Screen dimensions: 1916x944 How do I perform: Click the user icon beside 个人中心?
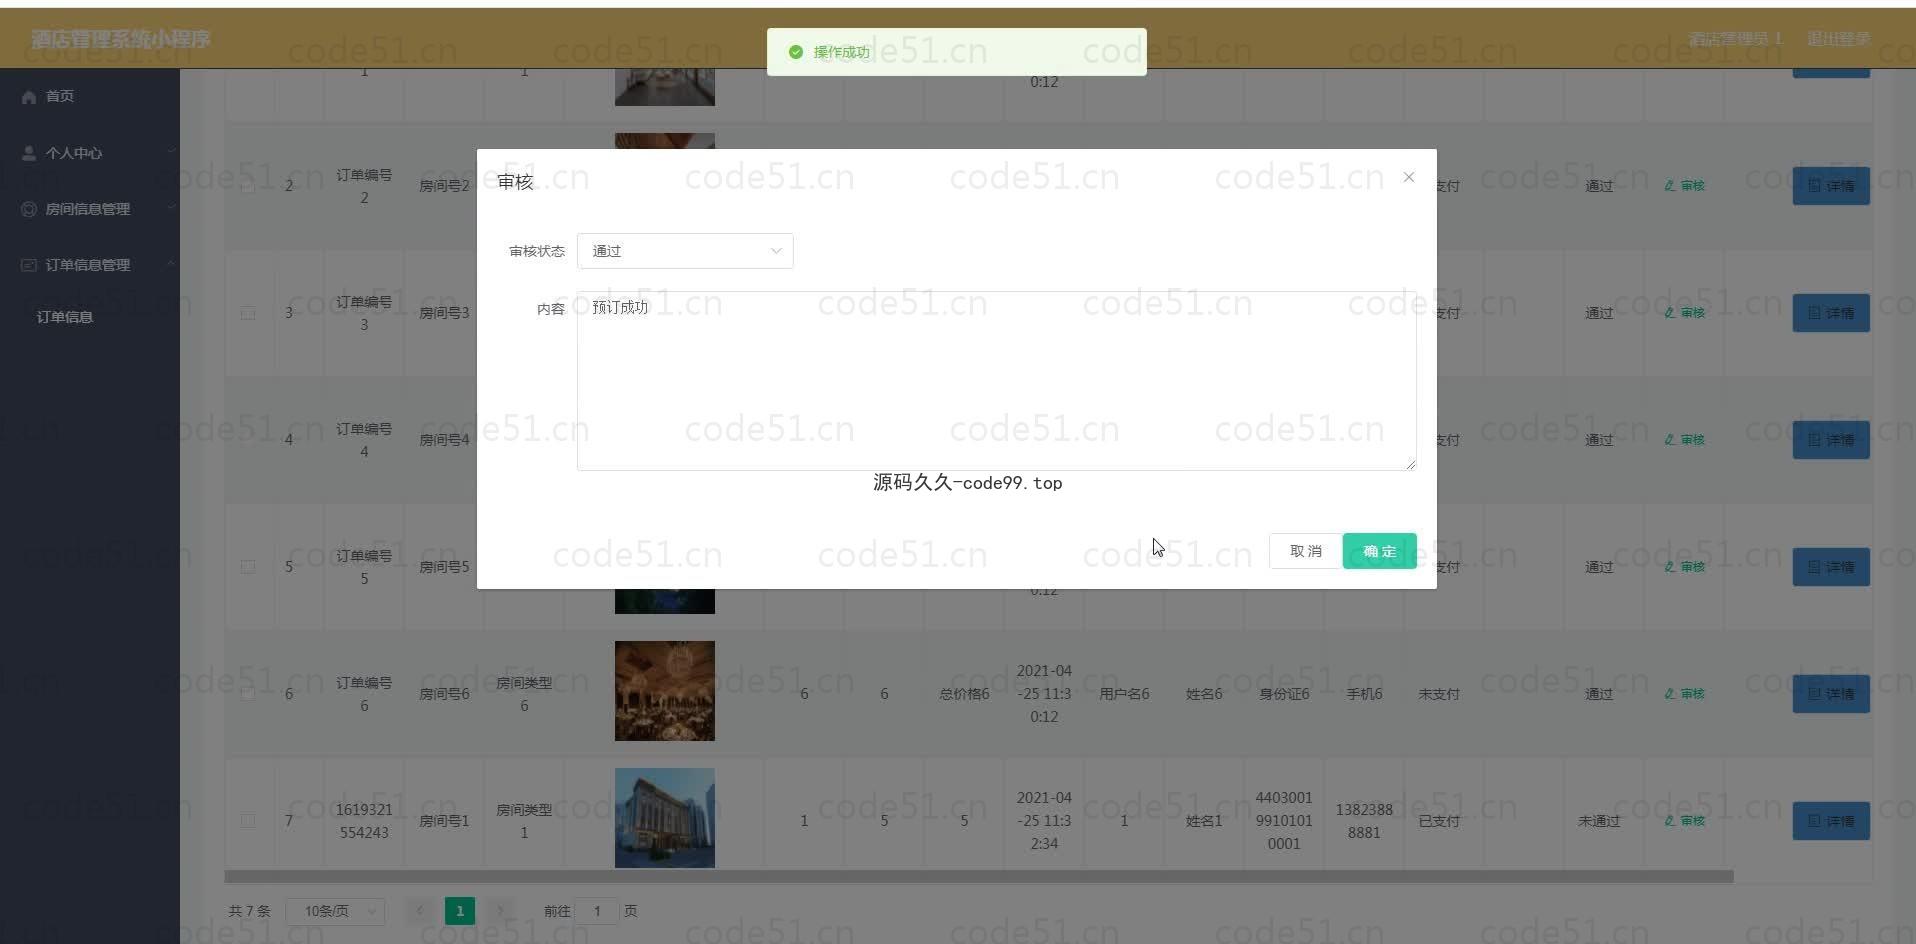[29, 153]
